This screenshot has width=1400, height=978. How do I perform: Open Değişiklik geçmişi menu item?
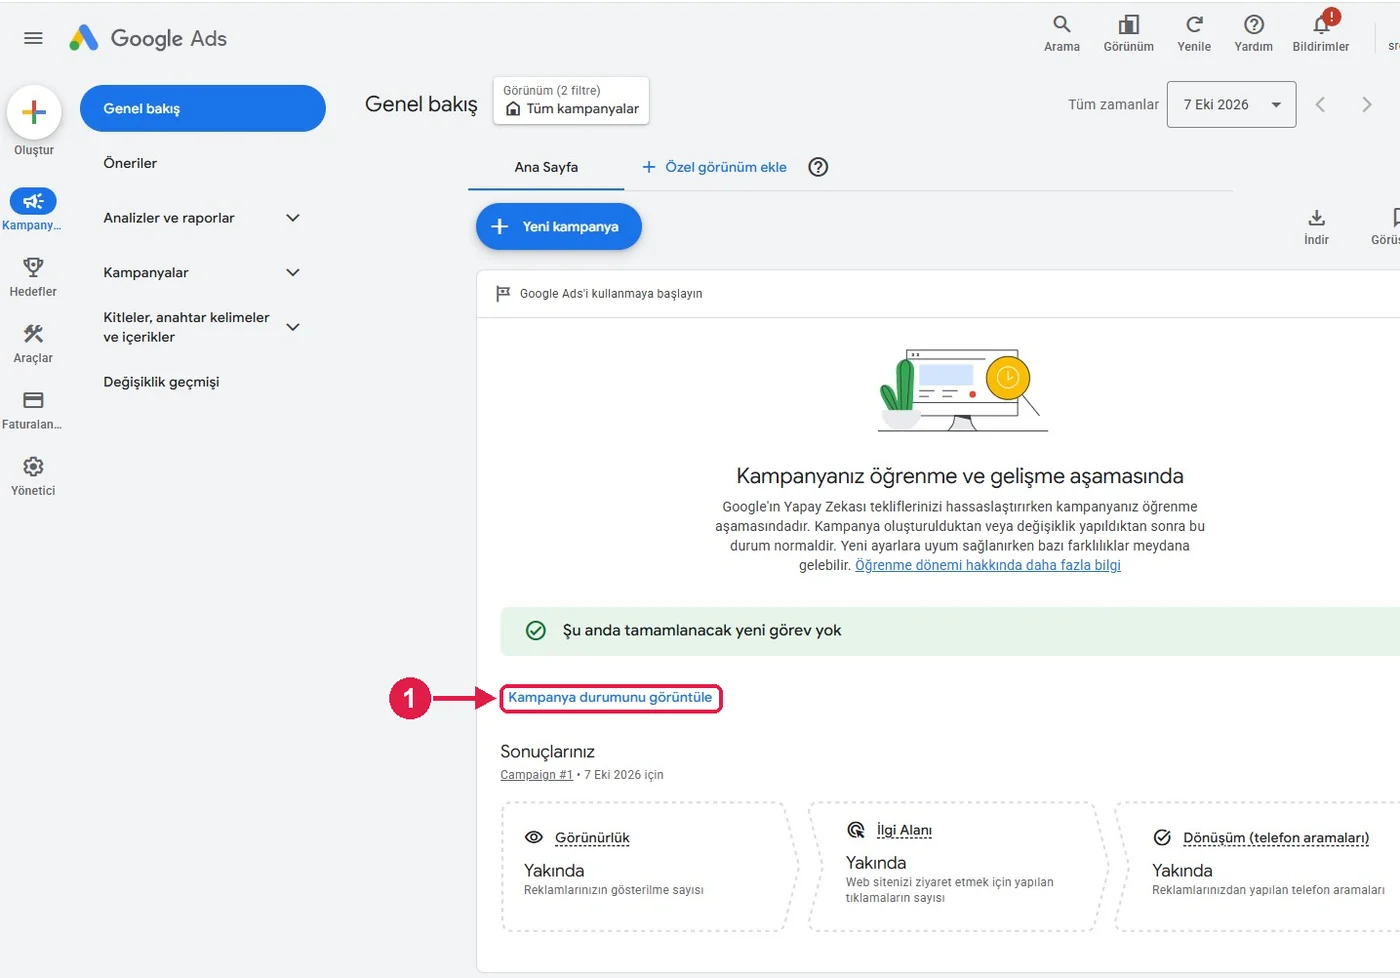click(x=161, y=382)
